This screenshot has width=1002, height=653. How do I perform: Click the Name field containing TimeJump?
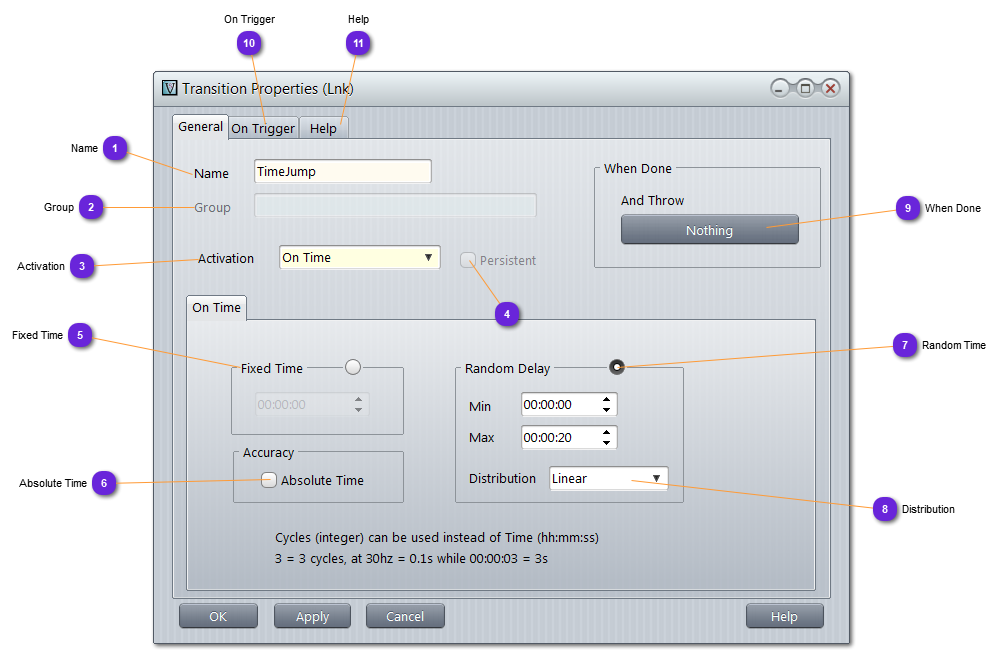coord(342,172)
